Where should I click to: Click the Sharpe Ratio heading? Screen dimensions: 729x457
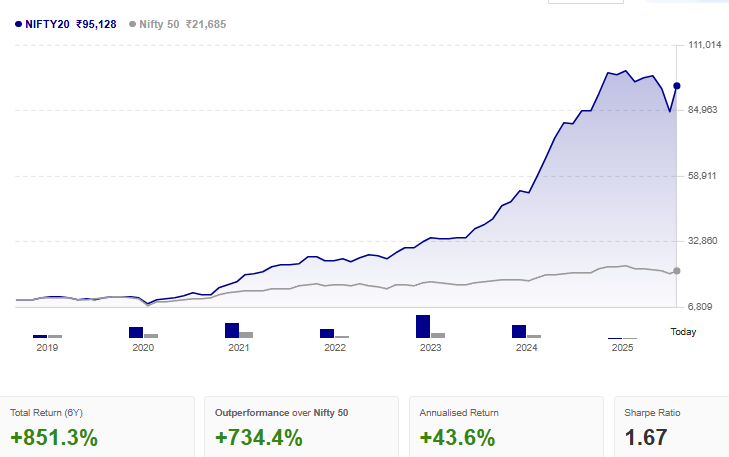click(652, 413)
